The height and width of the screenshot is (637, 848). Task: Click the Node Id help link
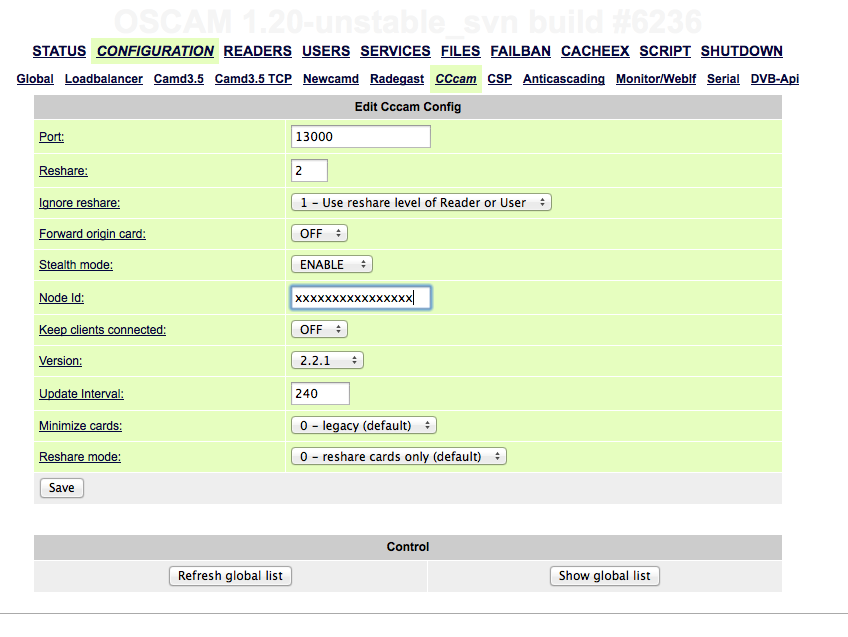click(62, 298)
